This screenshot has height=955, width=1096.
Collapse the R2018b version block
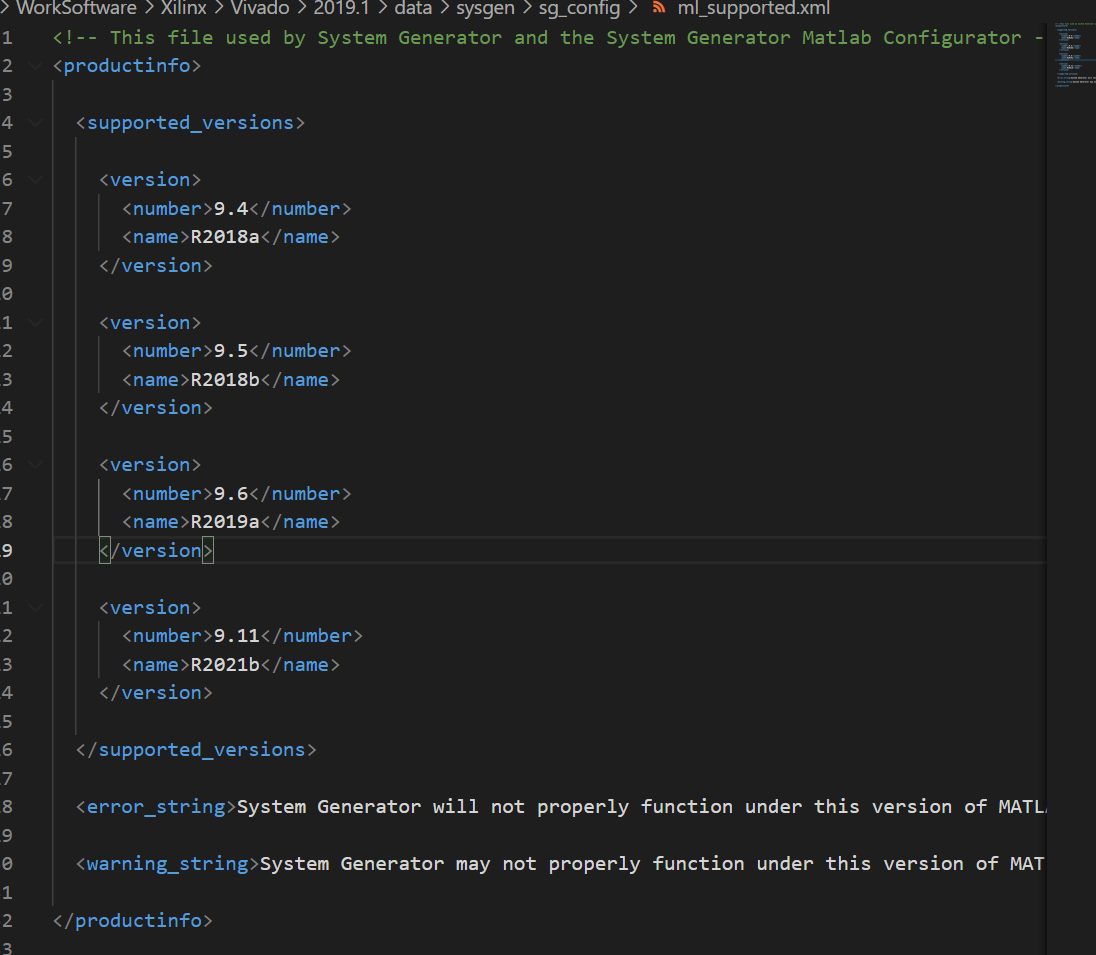coord(35,322)
